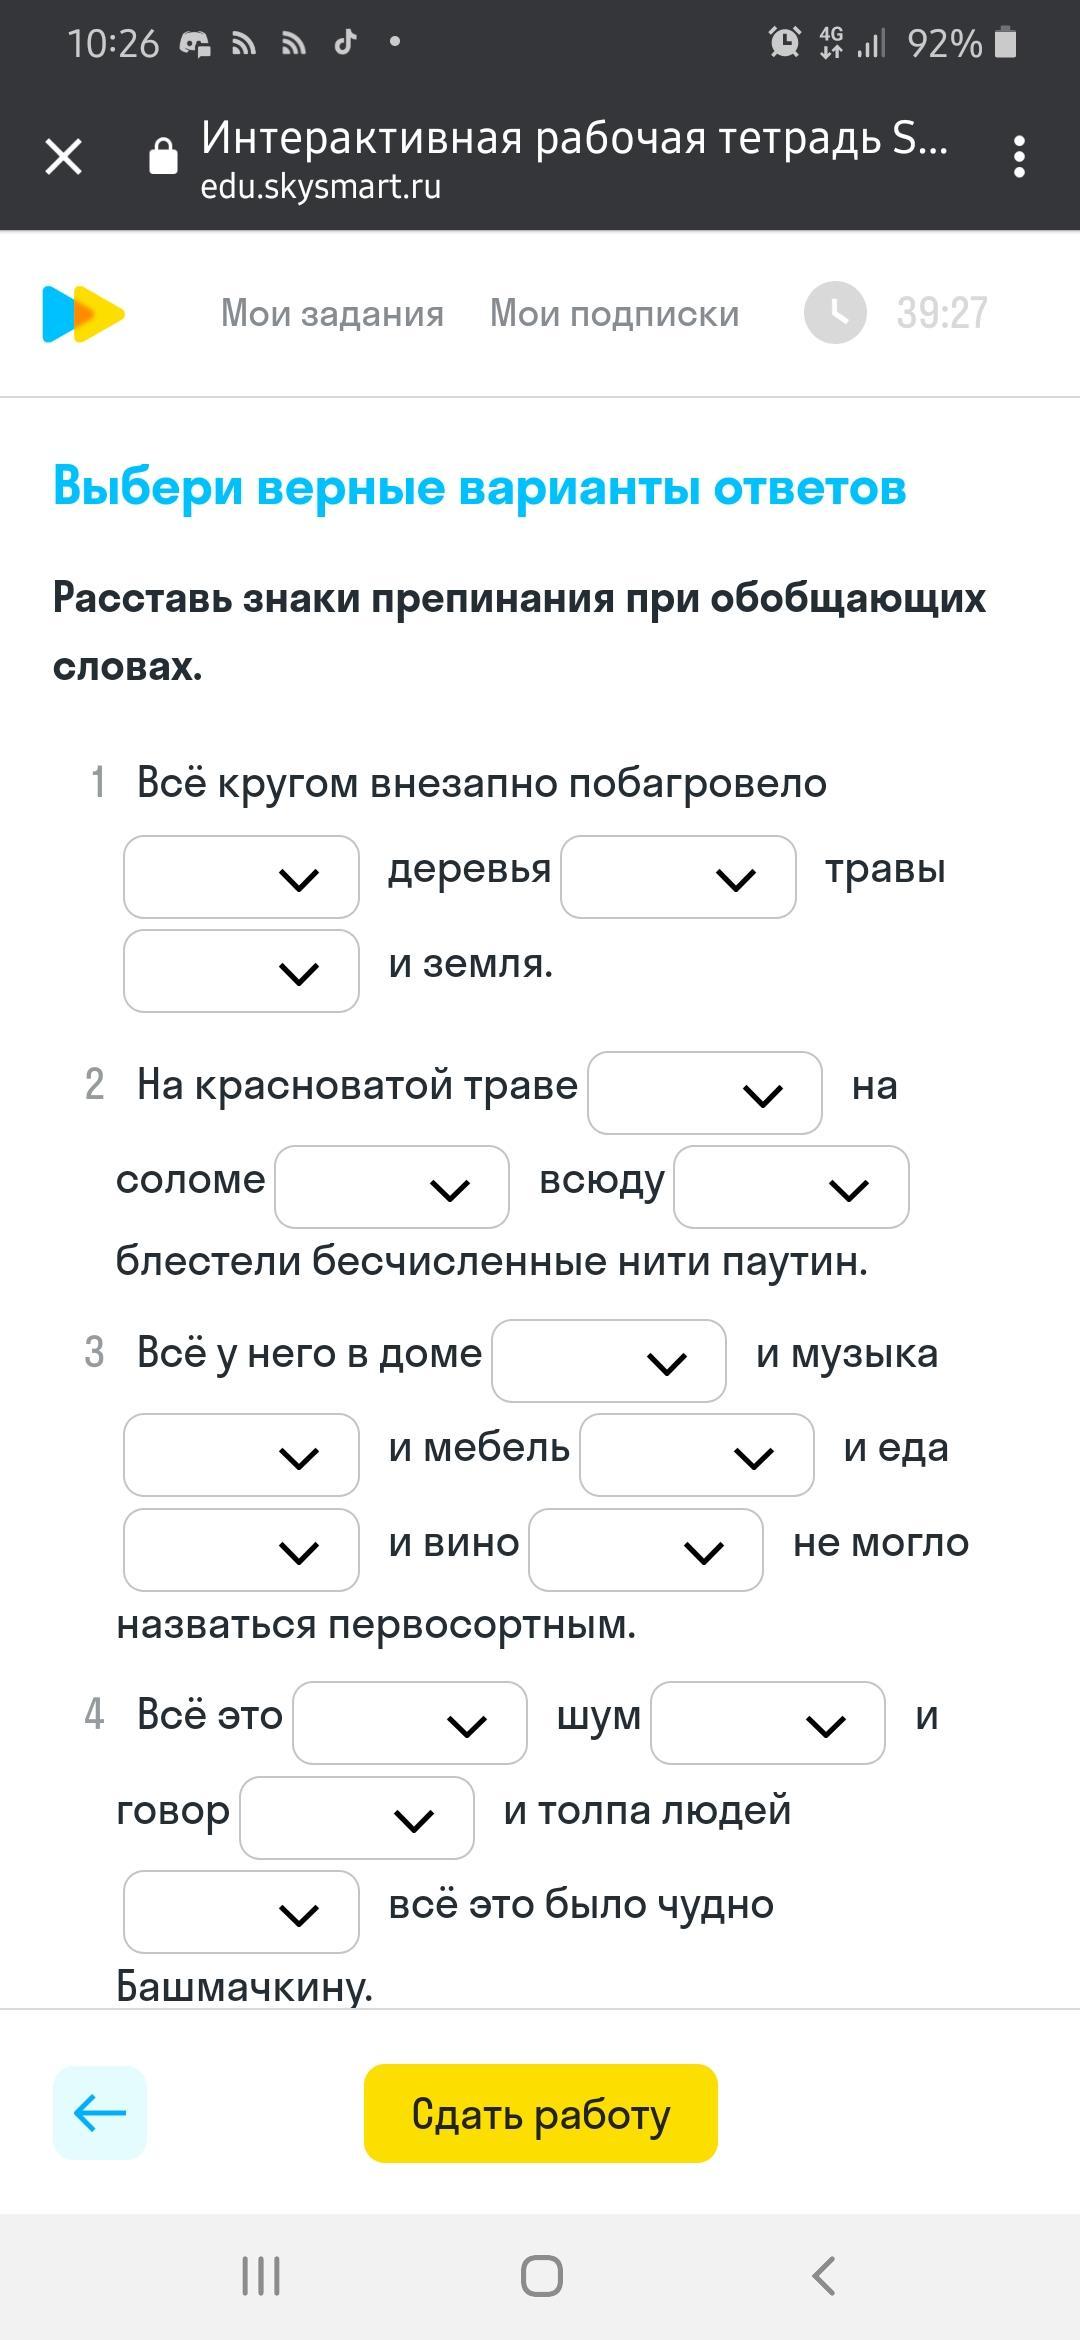1080x2340 pixels.
Task: Open the three-dot browser menu
Action: [x=1019, y=157]
